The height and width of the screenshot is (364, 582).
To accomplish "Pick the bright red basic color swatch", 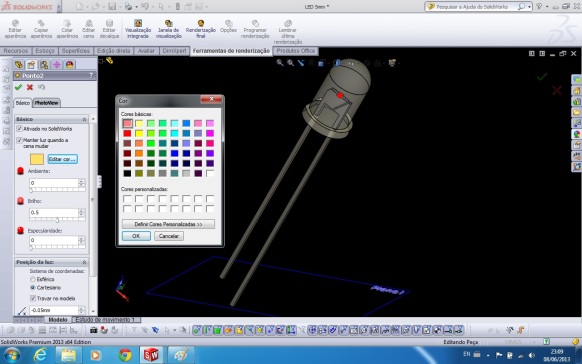I will (127, 133).
